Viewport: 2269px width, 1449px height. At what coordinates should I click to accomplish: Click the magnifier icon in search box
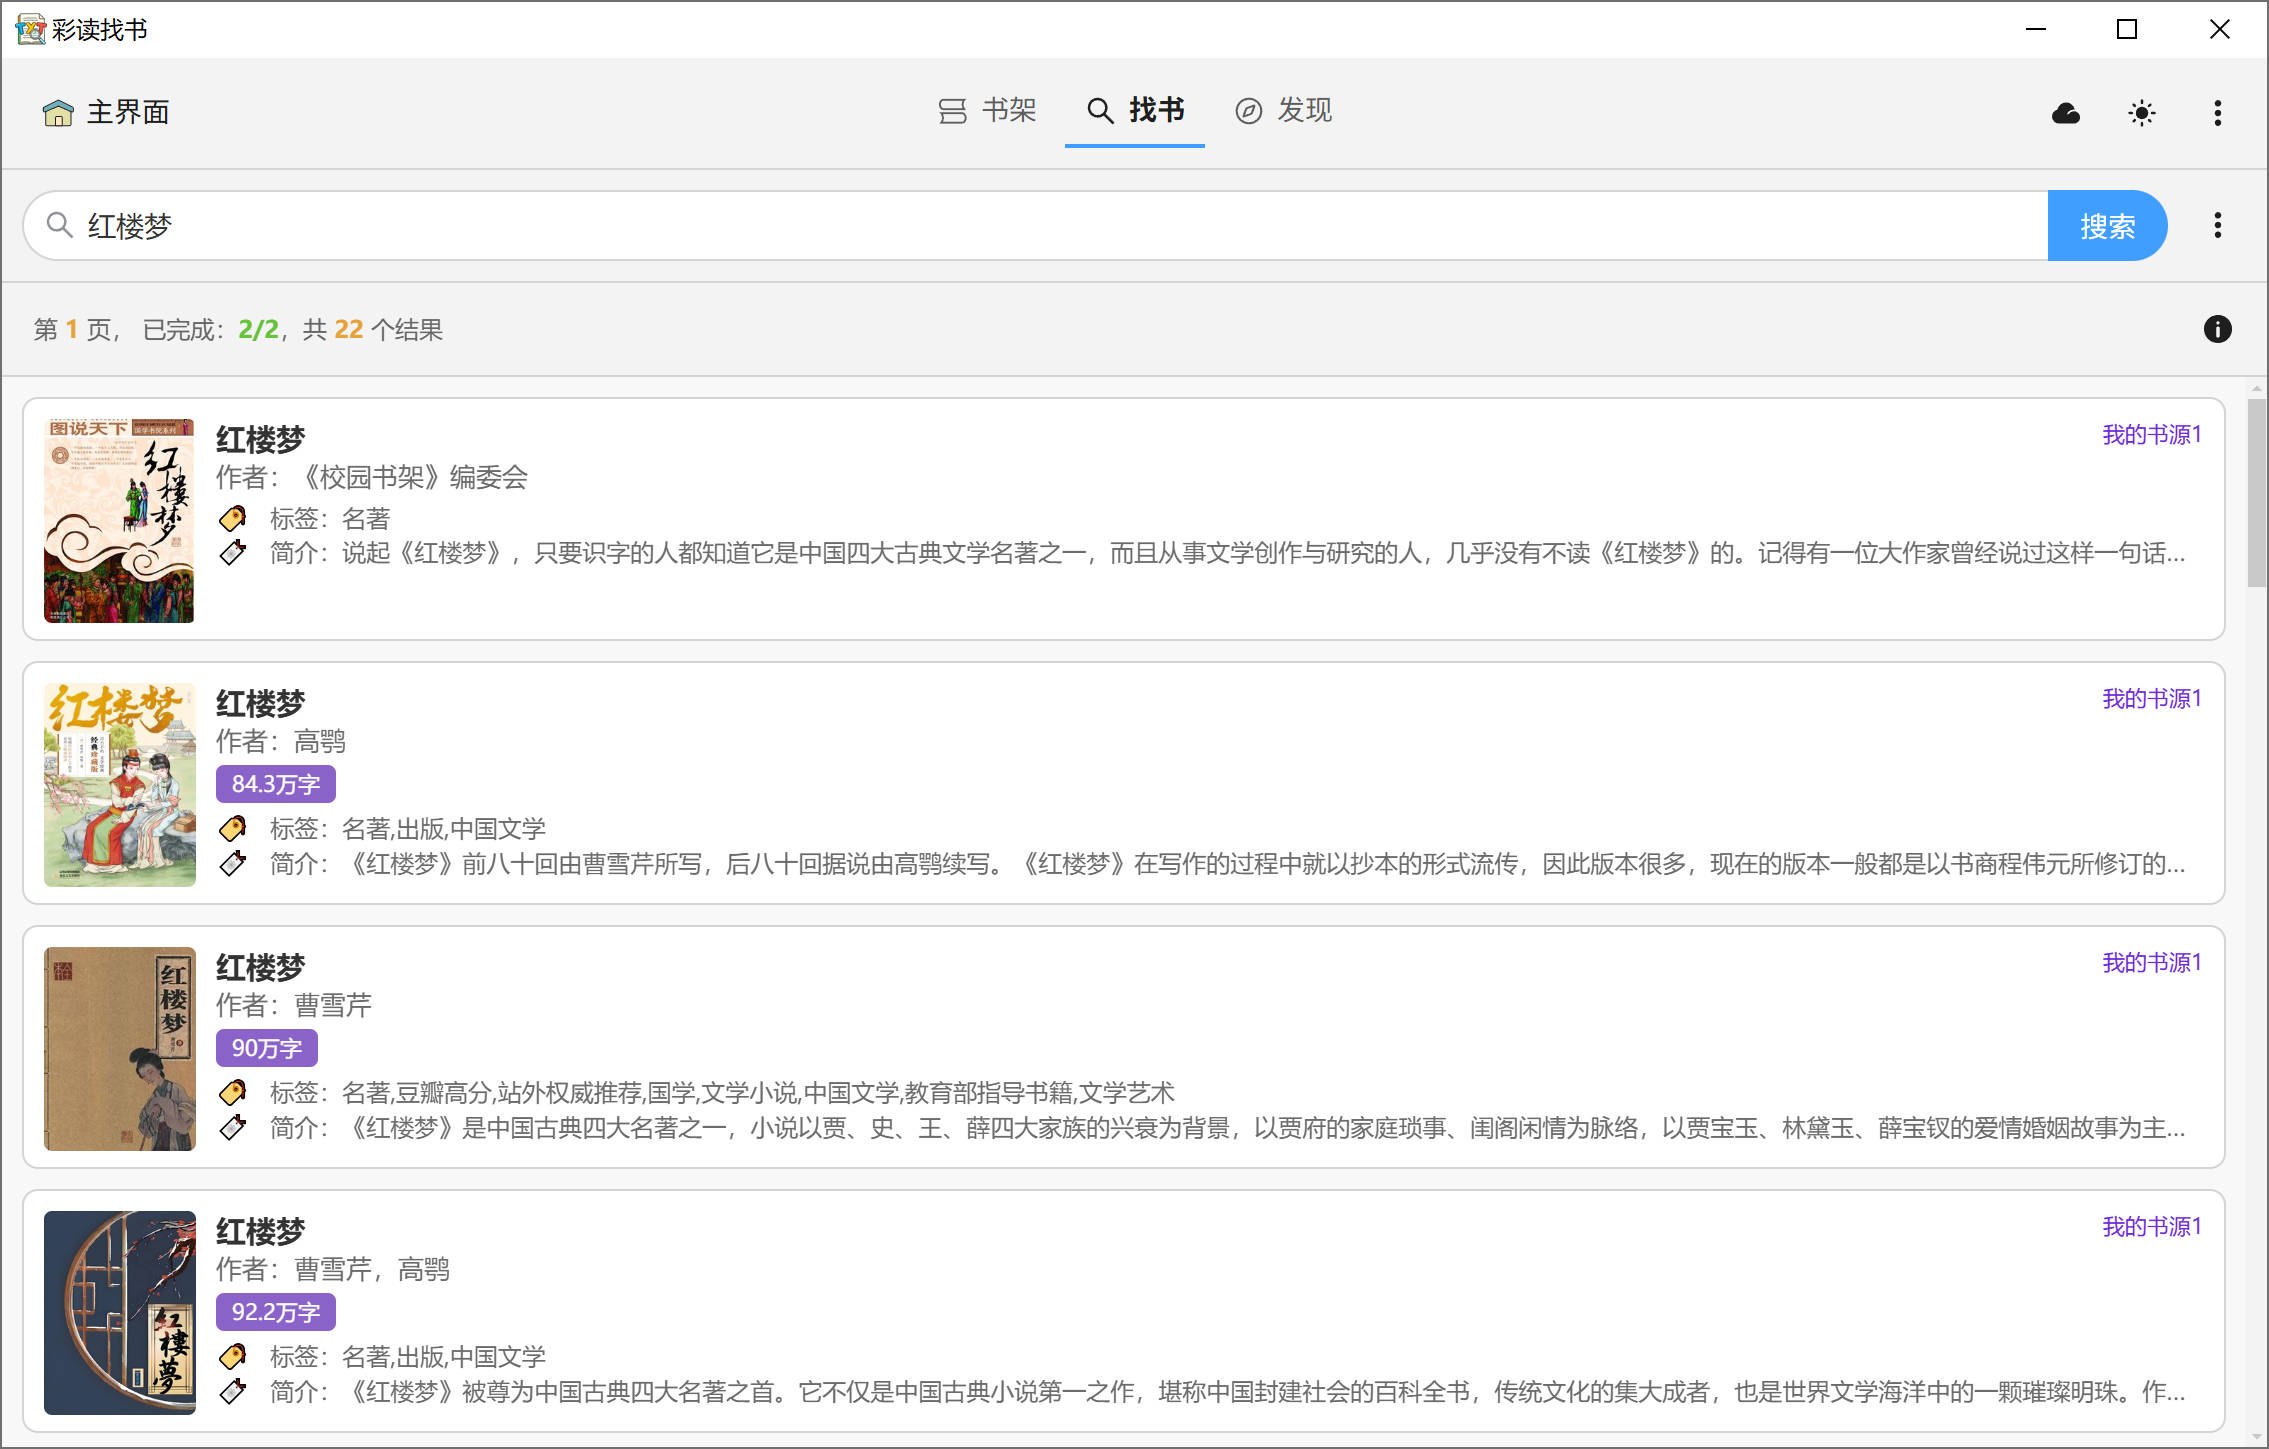[60, 225]
